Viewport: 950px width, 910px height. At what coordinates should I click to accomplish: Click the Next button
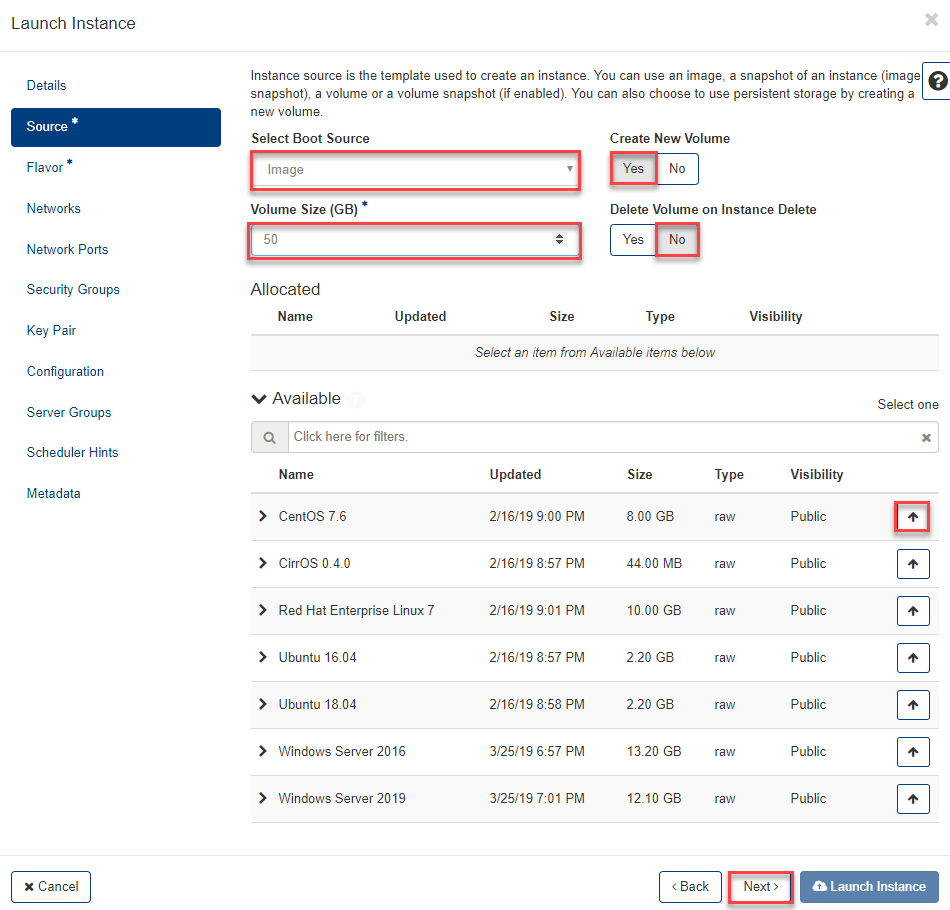click(760, 887)
